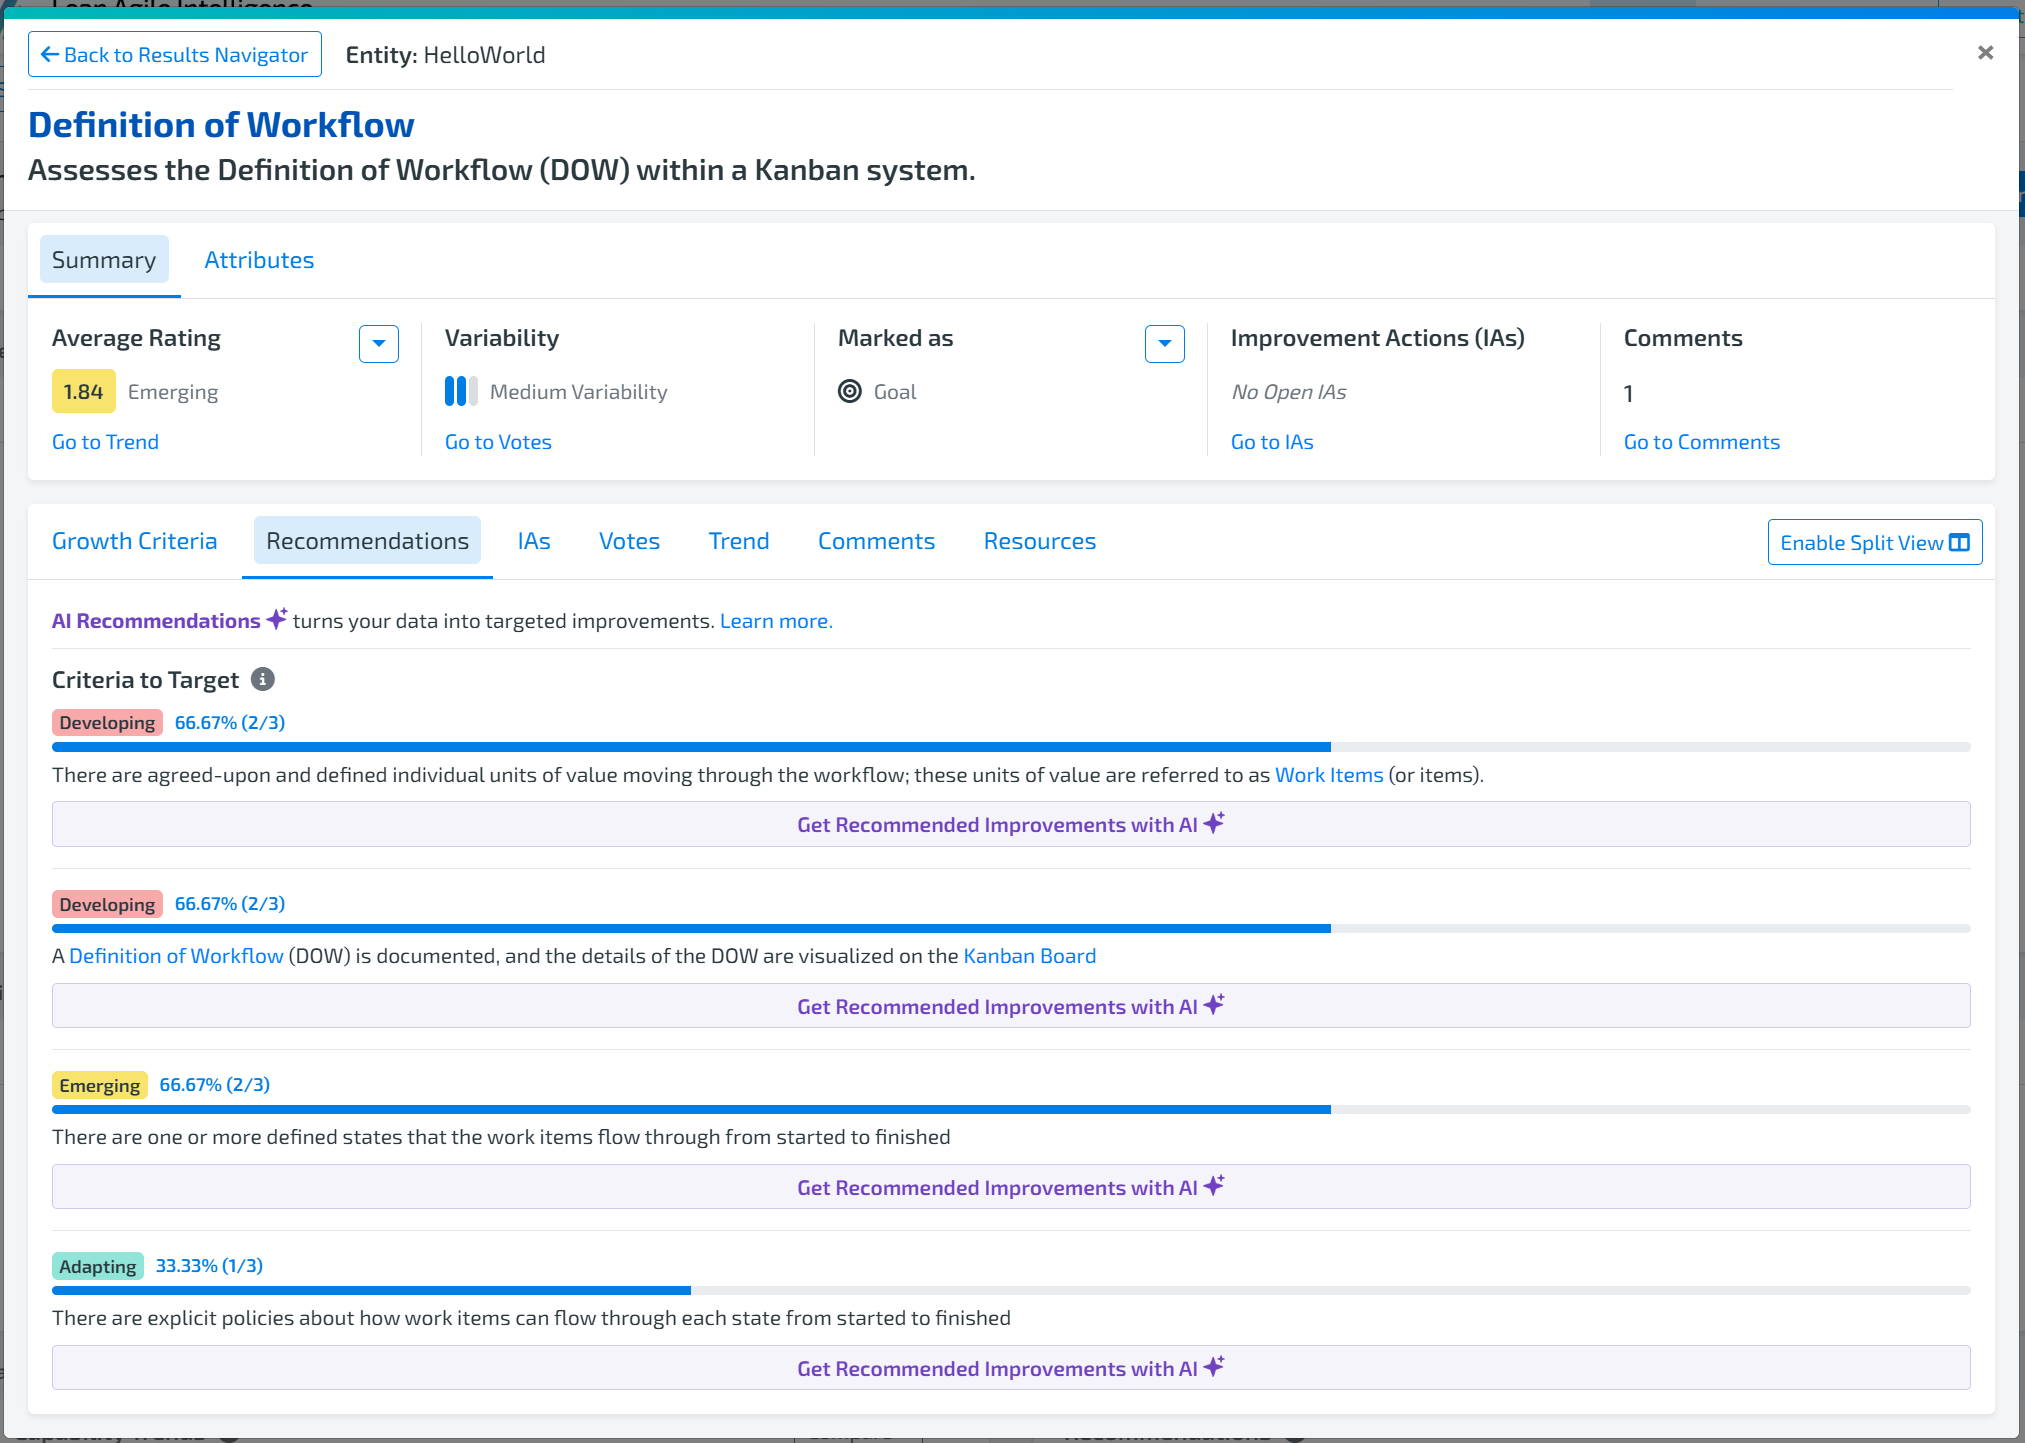Image resolution: width=2025 pixels, height=1443 pixels.
Task: Expand the Average Rating dropdown
Action: pyautogui.click(x=378, y=344)
